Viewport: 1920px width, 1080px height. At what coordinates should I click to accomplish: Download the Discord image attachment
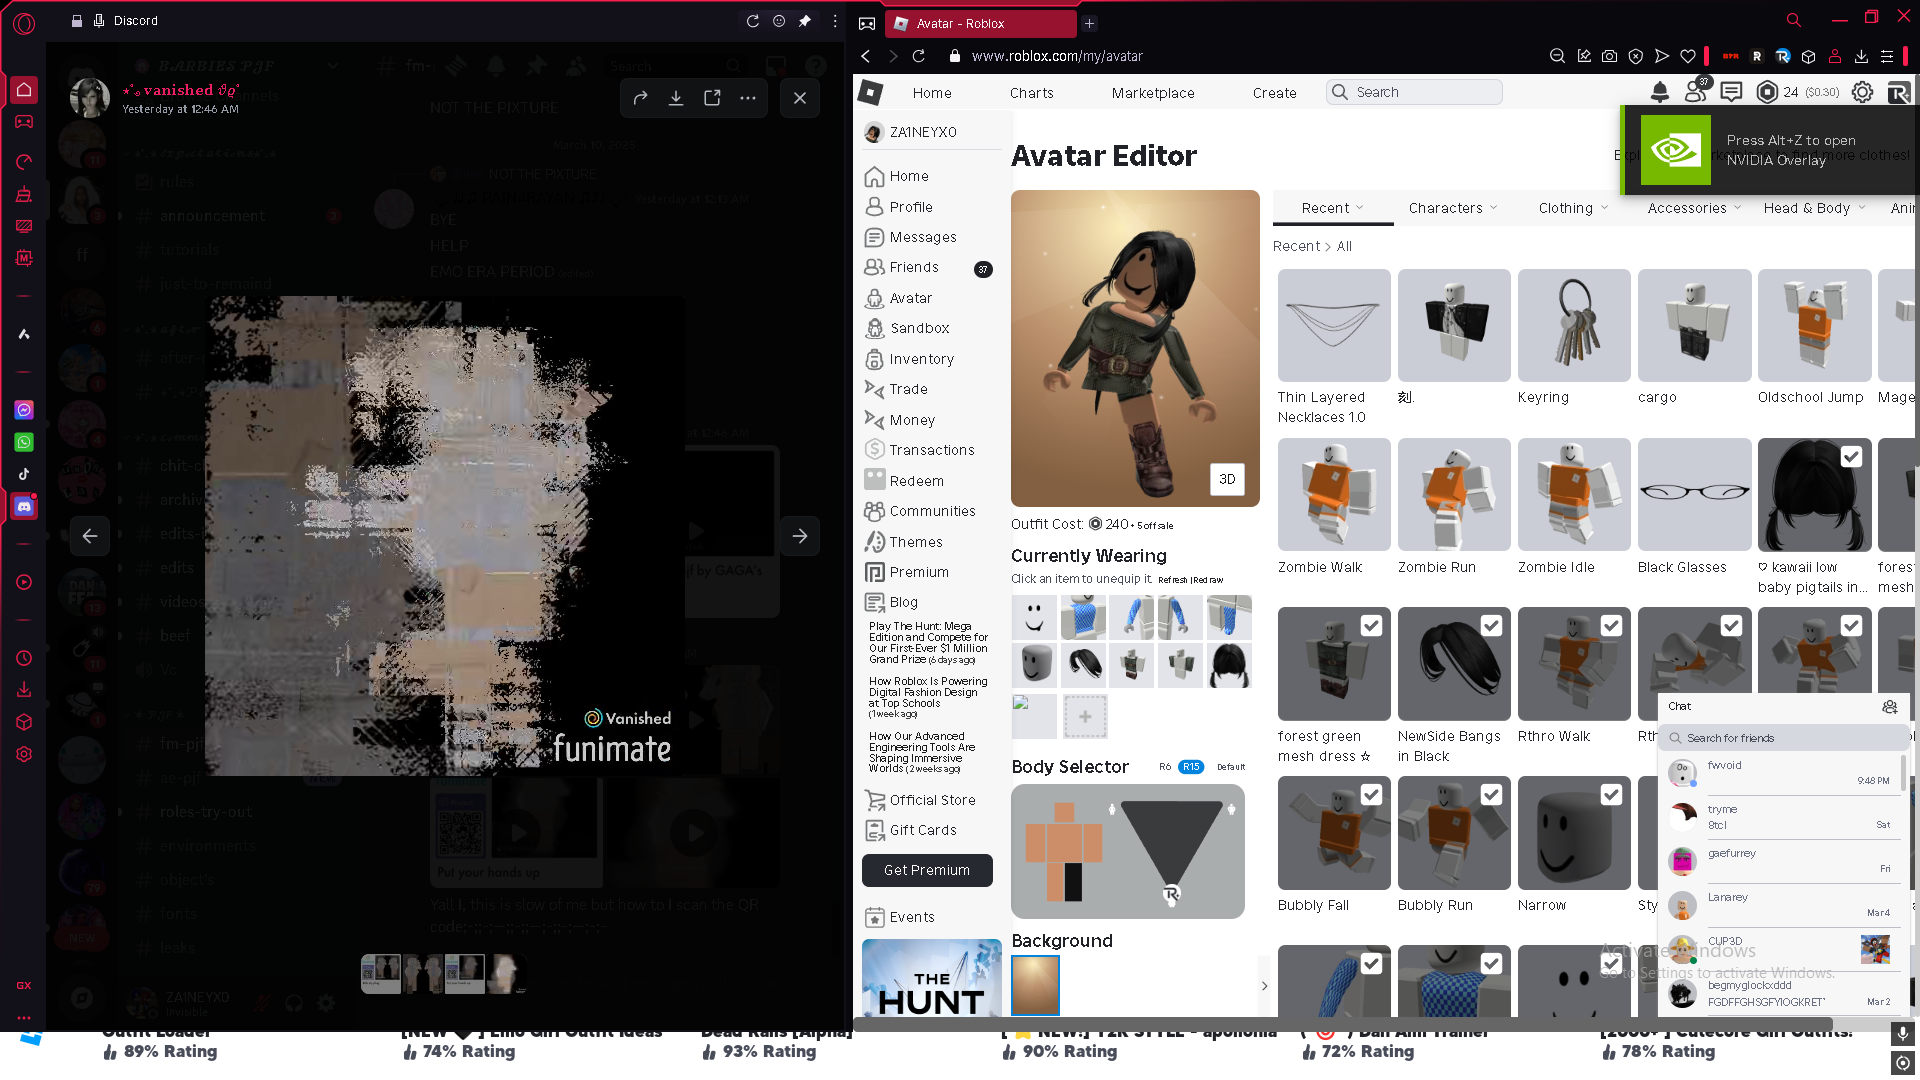[676, 98]
